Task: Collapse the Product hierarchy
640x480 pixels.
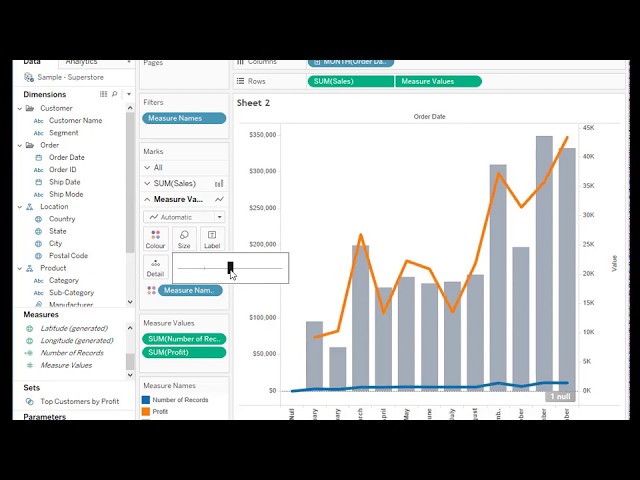Action: (20, 269)
